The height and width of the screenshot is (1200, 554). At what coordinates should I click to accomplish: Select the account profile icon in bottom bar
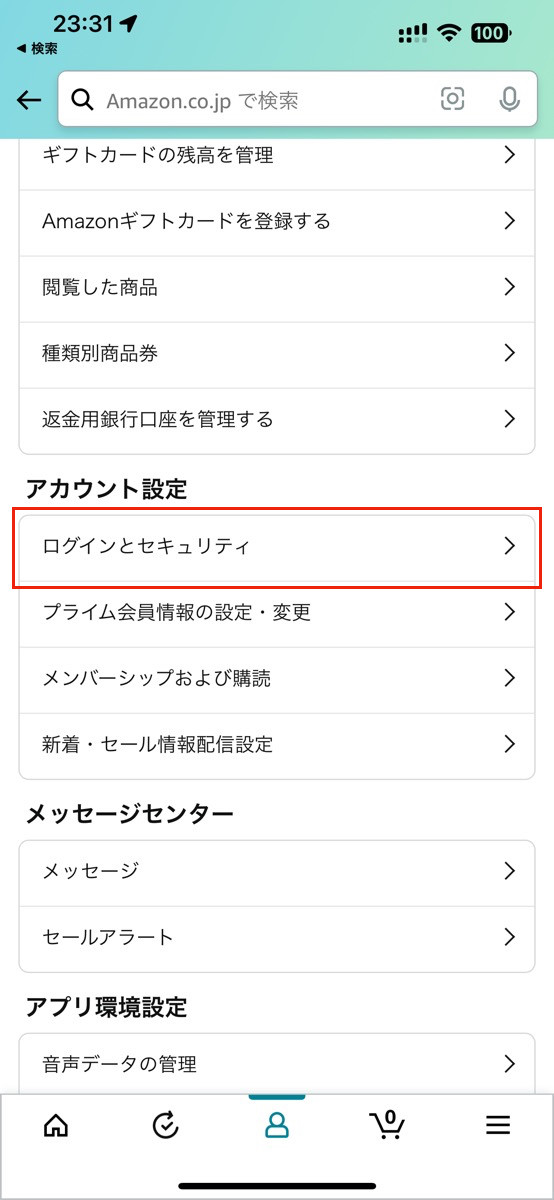tap(277, 1125)
